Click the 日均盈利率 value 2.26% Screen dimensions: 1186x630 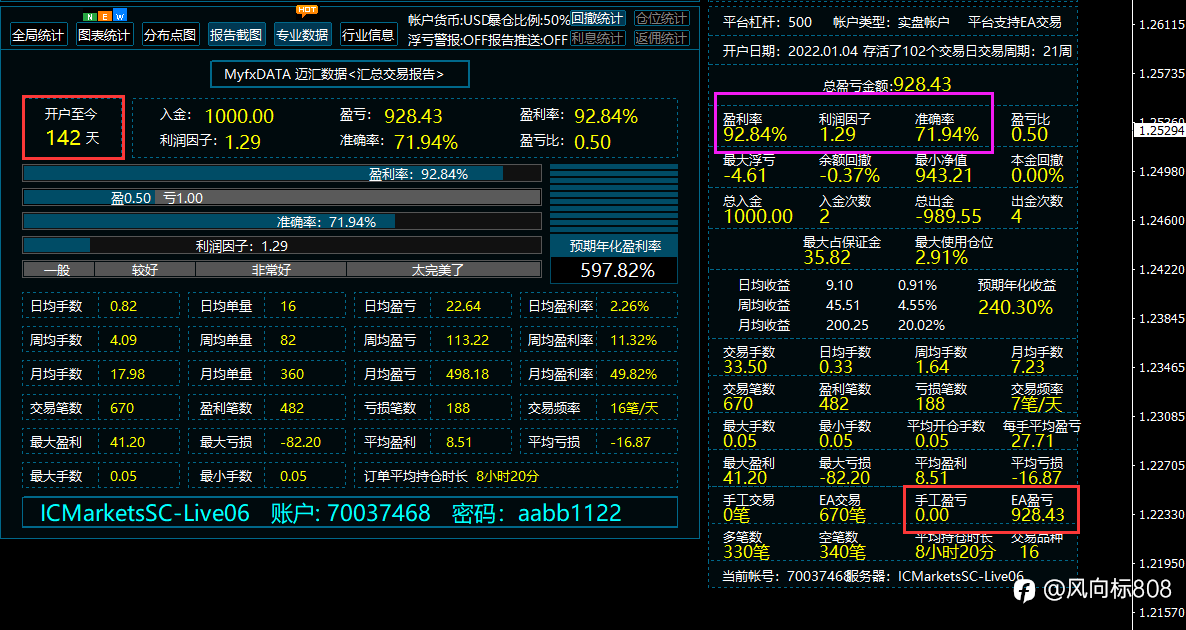coord(629,306)
